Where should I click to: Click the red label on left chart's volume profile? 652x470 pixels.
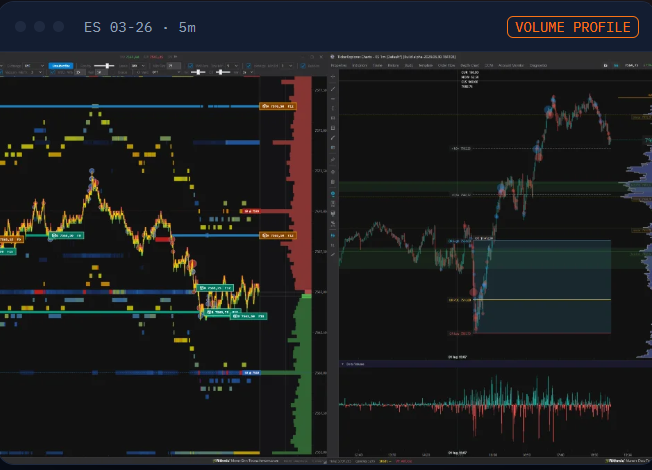(x=251, y=211)
